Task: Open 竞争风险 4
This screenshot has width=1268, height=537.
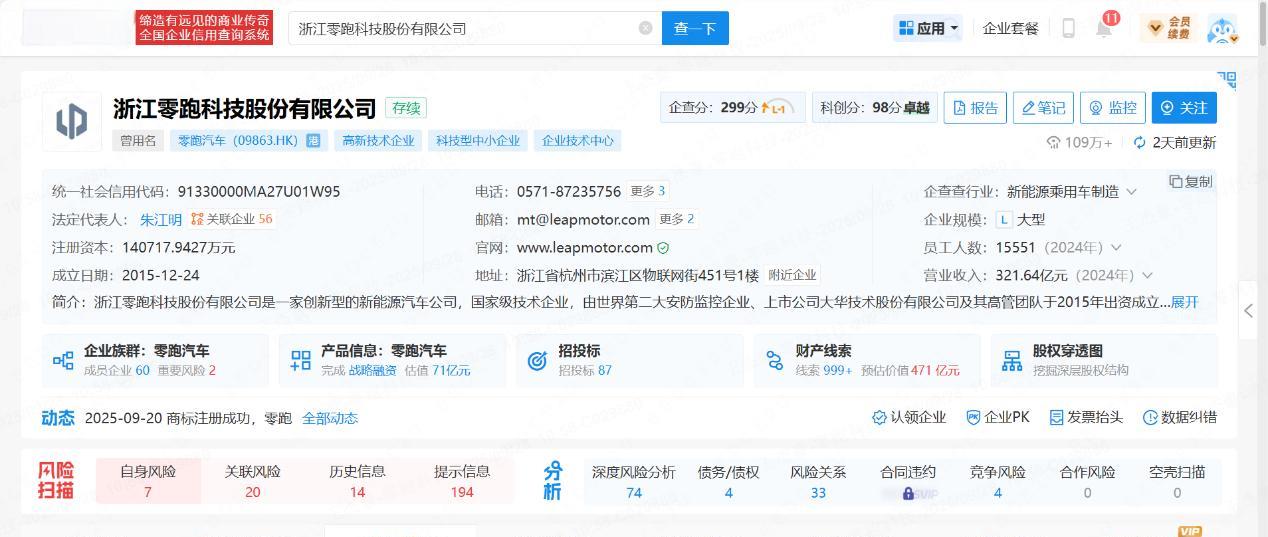Action: click(997, 481)
